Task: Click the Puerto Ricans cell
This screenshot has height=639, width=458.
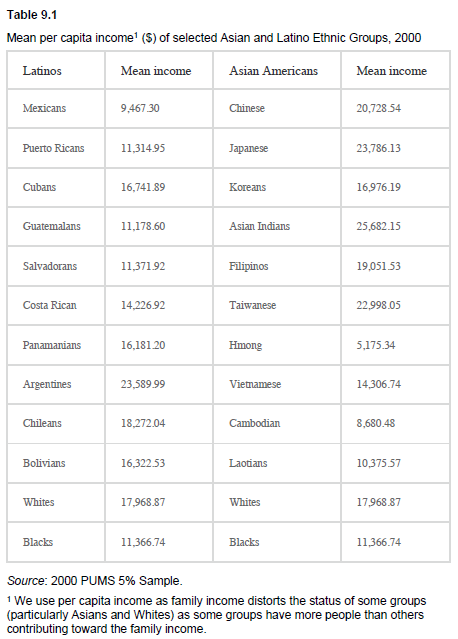Action: [x=53, y=148]
